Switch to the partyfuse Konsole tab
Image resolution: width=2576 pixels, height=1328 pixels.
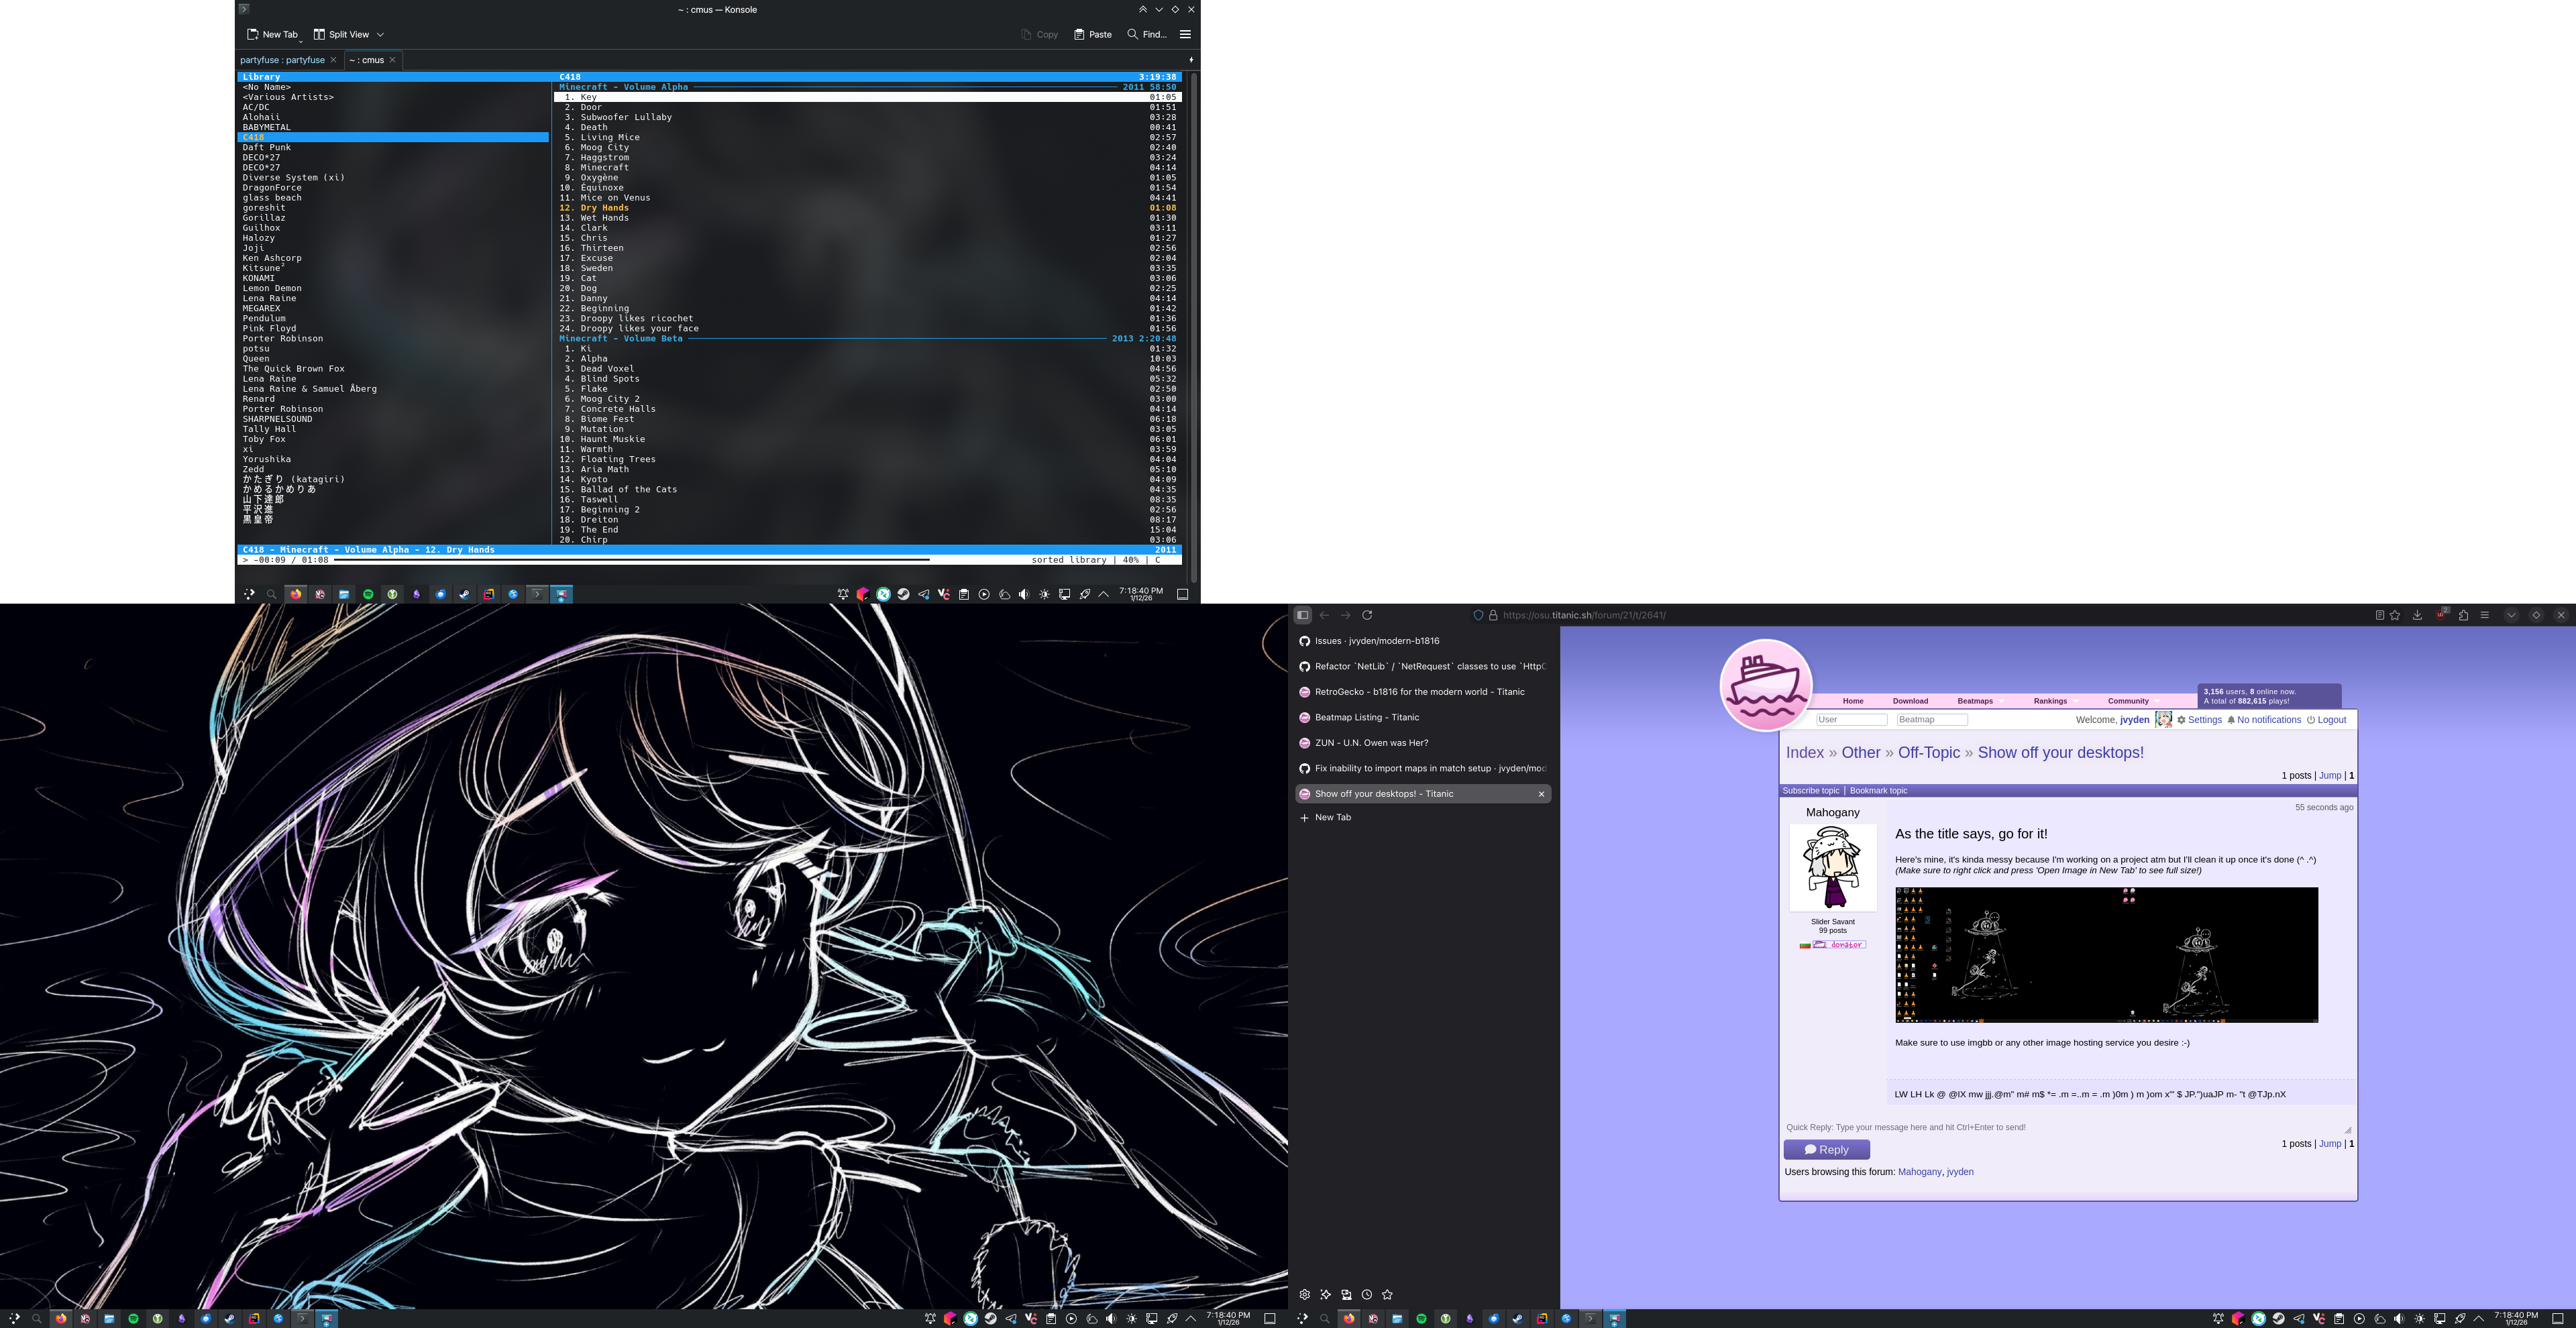tap(282, 60)
